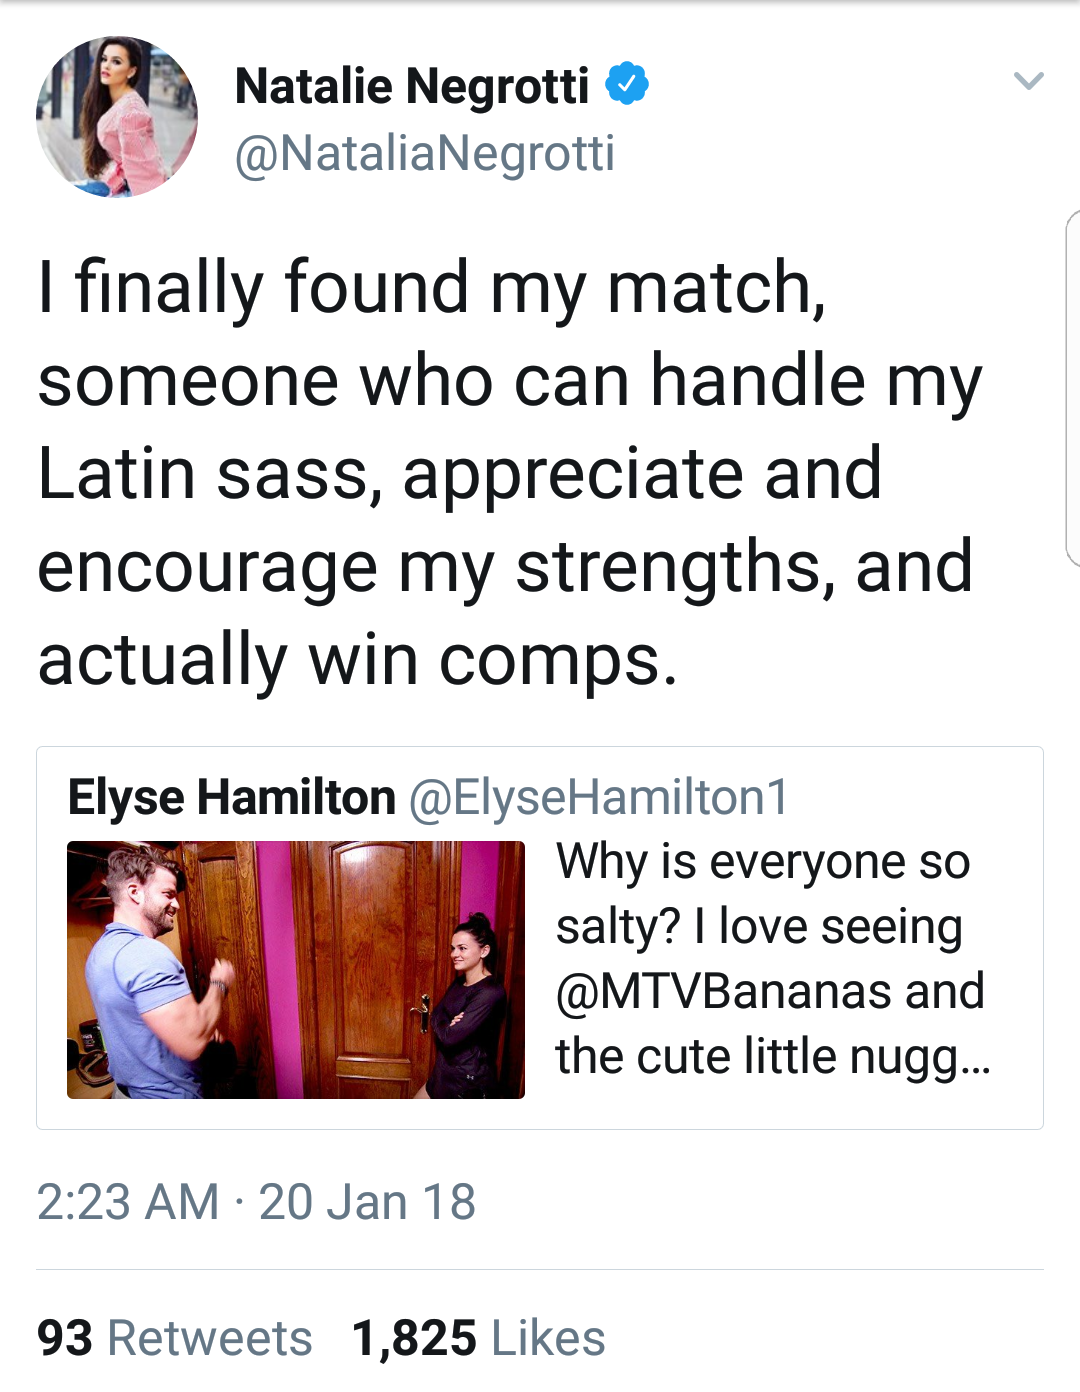Open the quoted photo of man and woman
Viewport: 1080px width, 1392px height.
[x=296, y=970]
